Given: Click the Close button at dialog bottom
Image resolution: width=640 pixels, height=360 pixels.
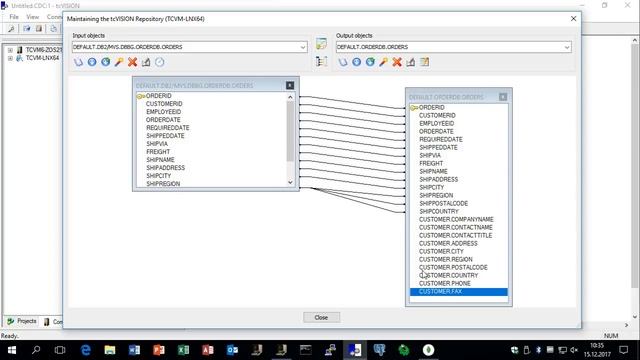Looking at the screenshot, I should point(321,317).
